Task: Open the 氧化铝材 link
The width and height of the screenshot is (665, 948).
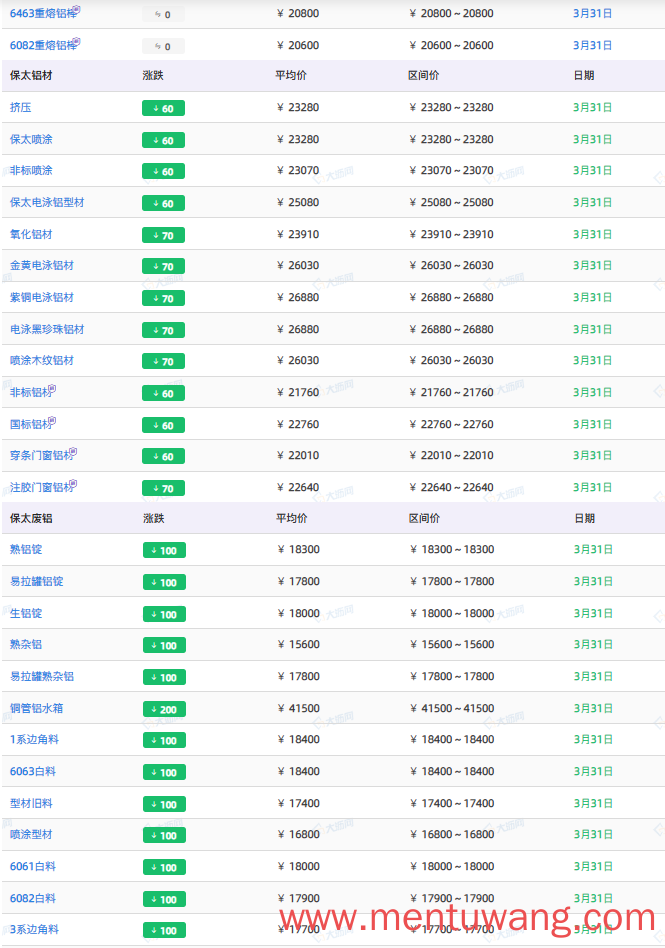Action: (x=31, y=235)
